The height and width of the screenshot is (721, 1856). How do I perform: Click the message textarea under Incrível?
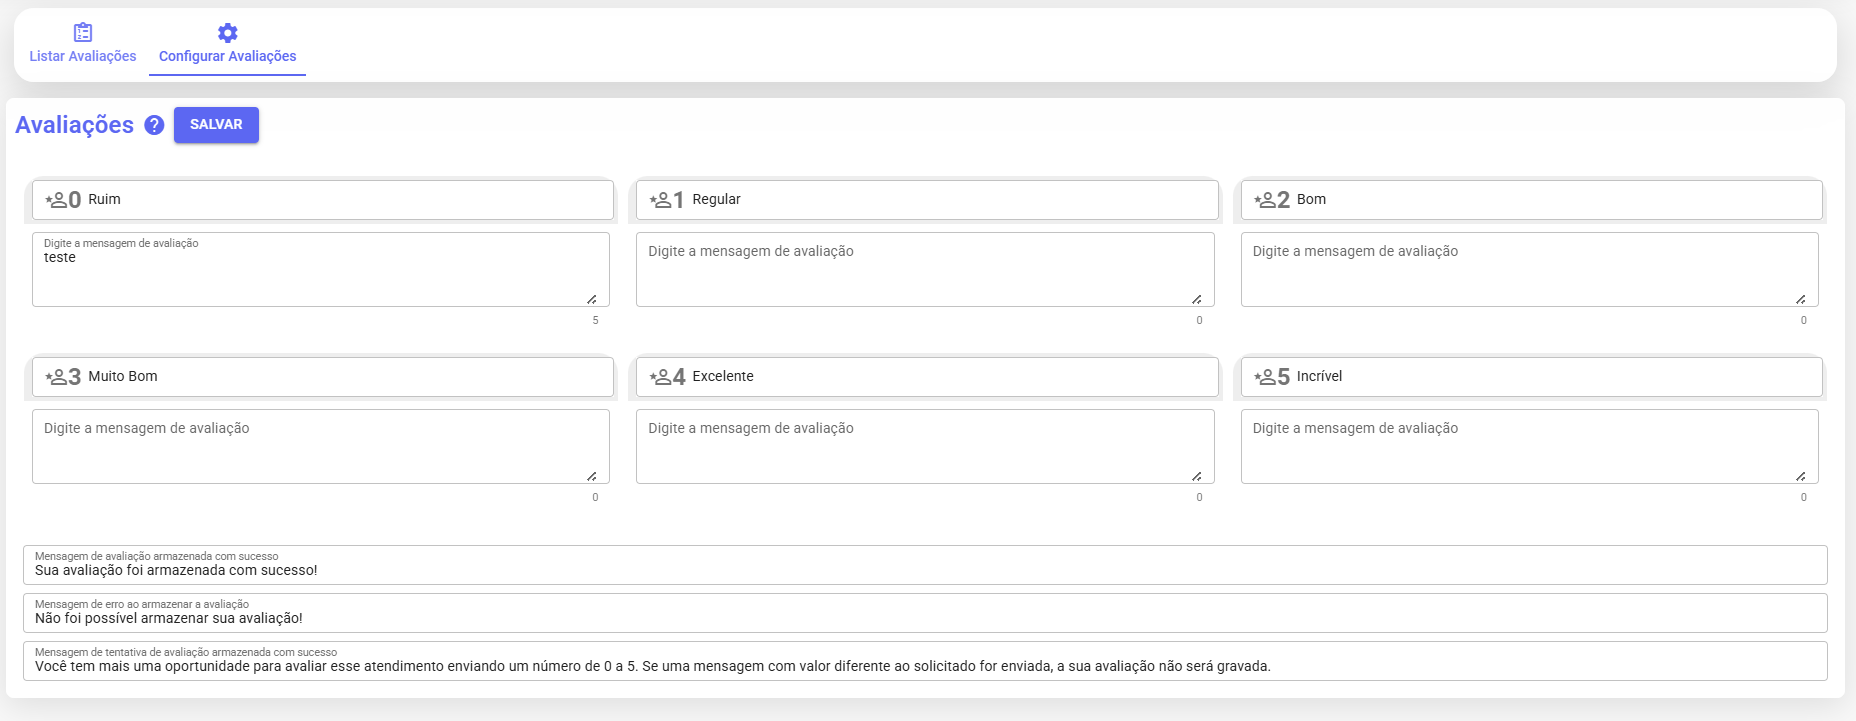point(1528,447)
